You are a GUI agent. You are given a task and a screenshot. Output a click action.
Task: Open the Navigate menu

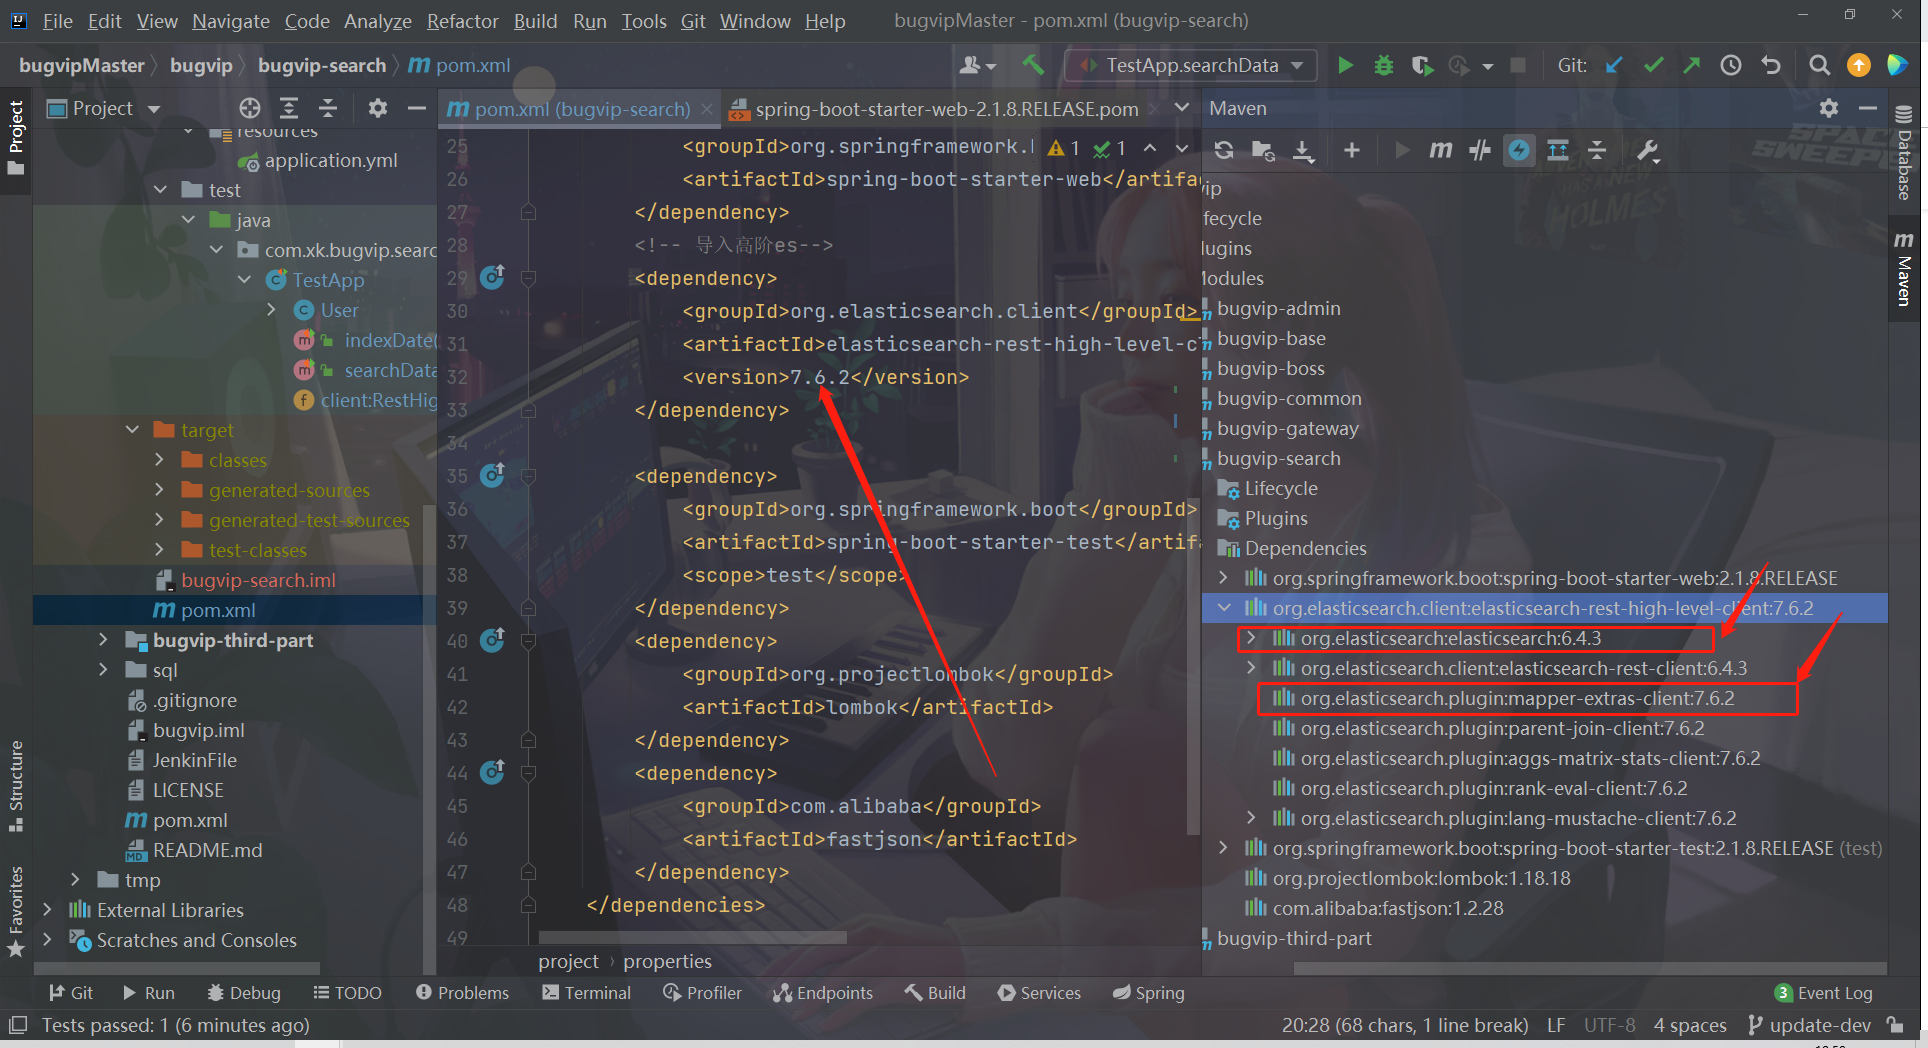click(230, 20)
